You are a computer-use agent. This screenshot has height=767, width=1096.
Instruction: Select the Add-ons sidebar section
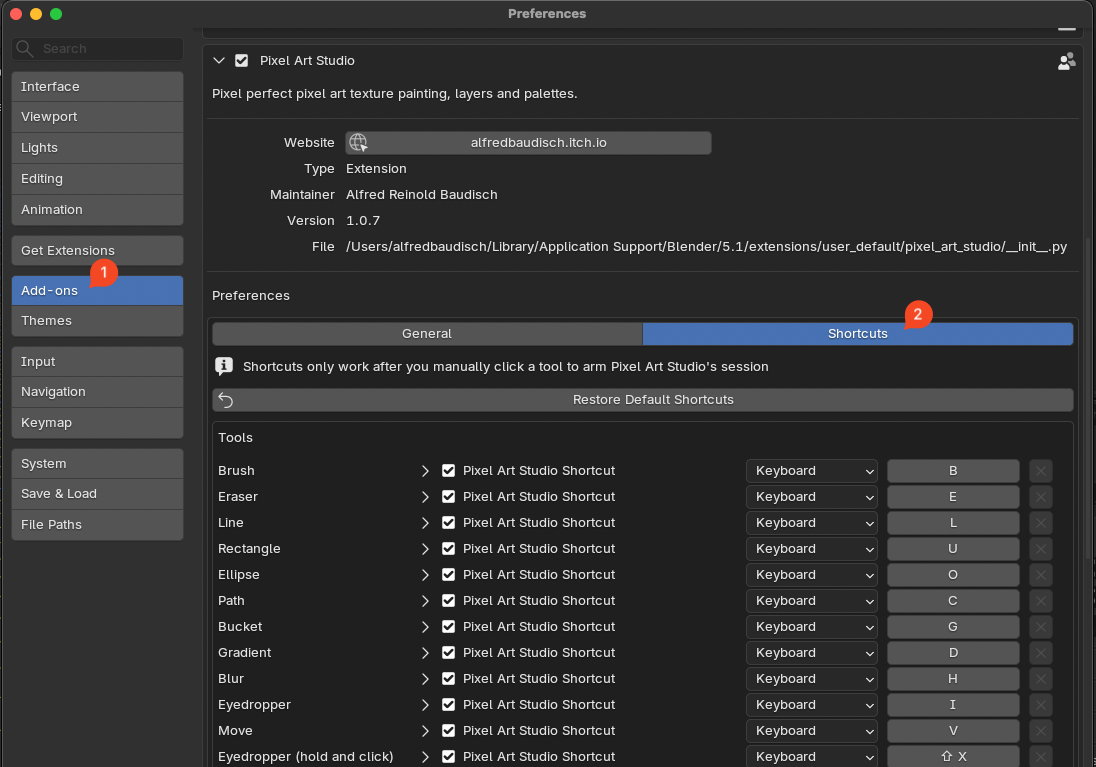click(97, 290)
